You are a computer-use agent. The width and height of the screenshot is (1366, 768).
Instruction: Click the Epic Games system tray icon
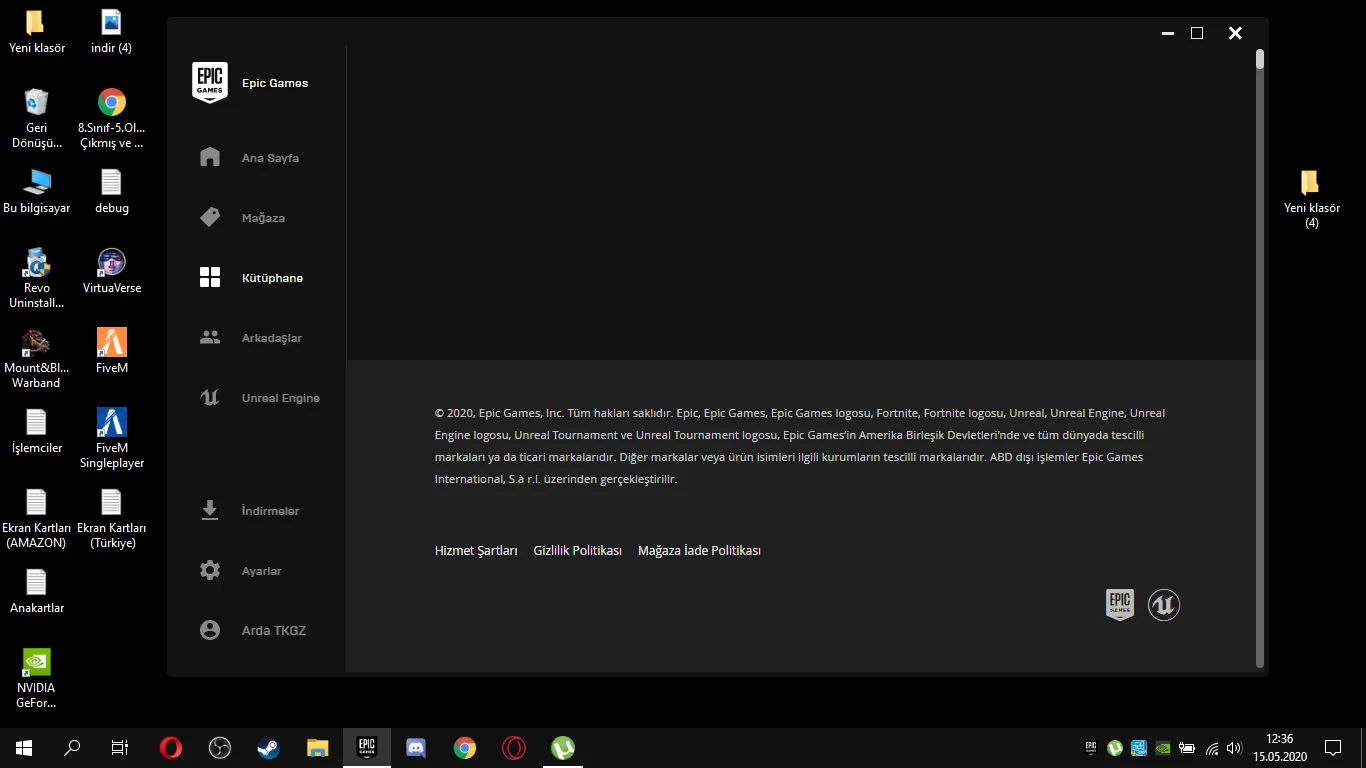tap(1091, 748)
